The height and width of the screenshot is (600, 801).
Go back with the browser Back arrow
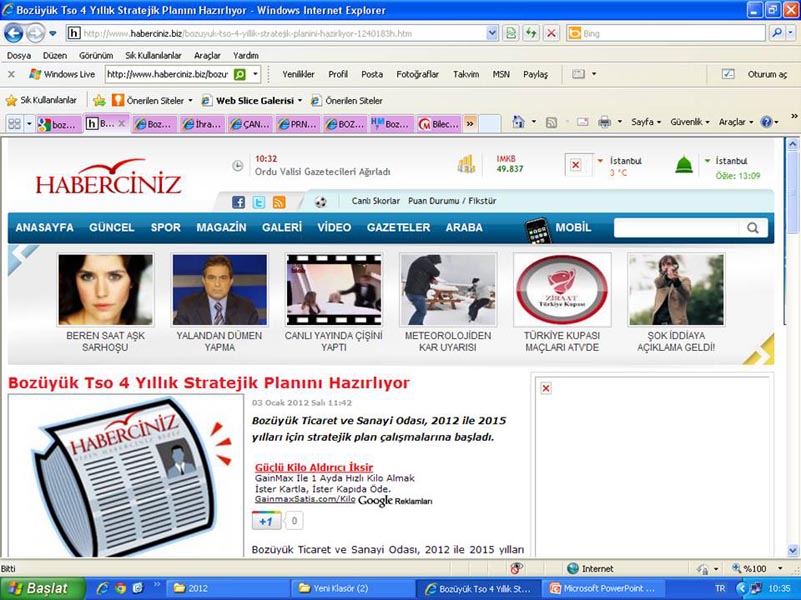14,34
